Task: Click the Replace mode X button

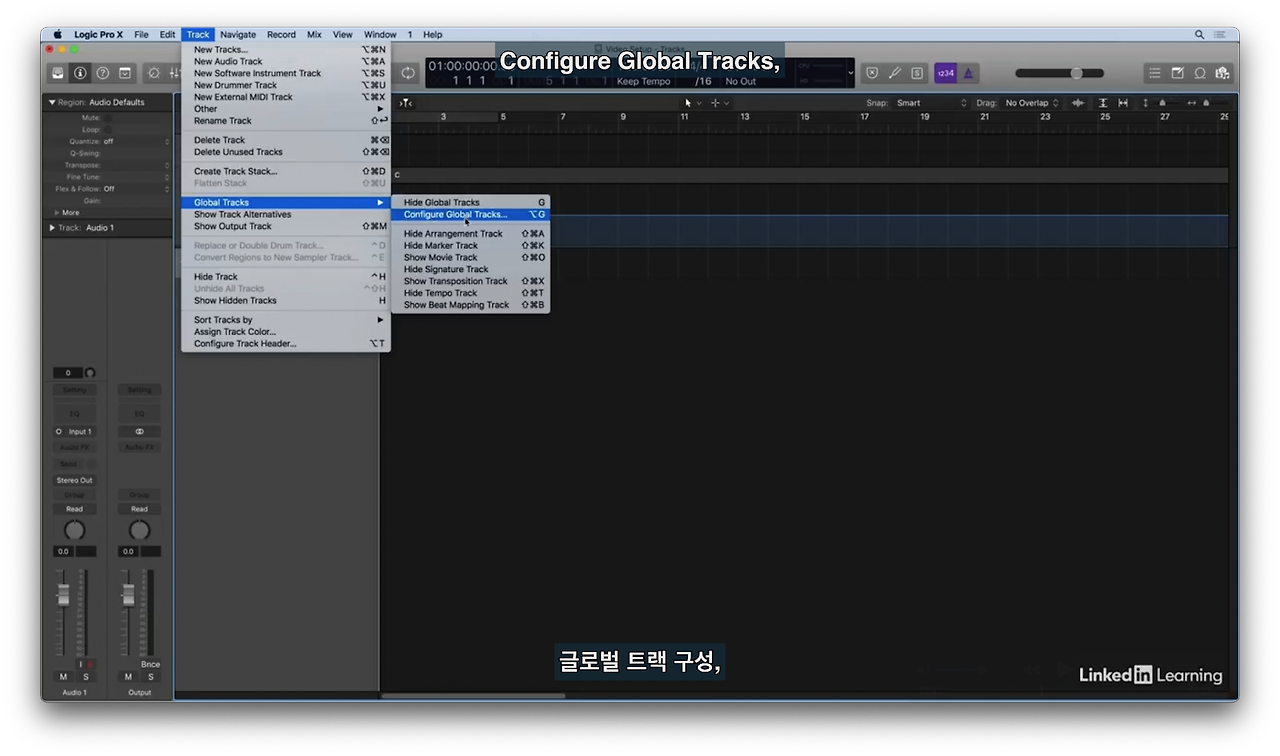Action: (x=872, y=73)
